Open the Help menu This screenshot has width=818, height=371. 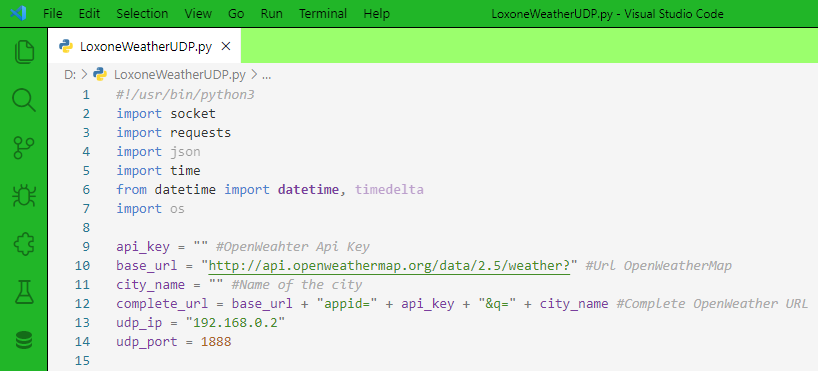coord(376,14)
